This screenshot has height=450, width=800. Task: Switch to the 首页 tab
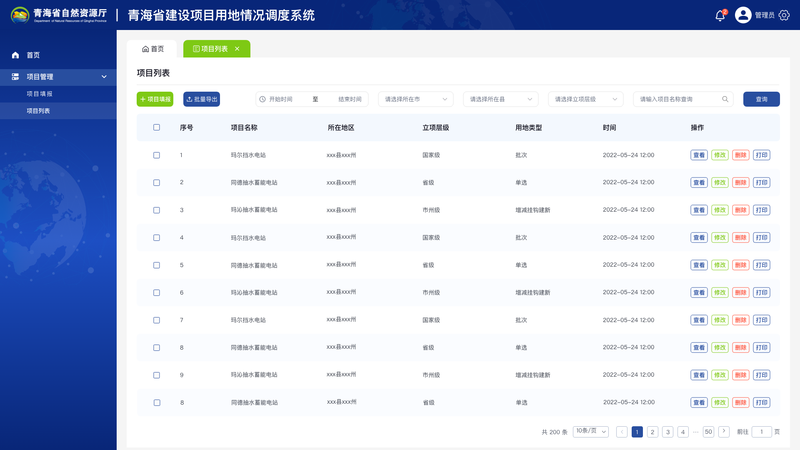pos(153,49)
